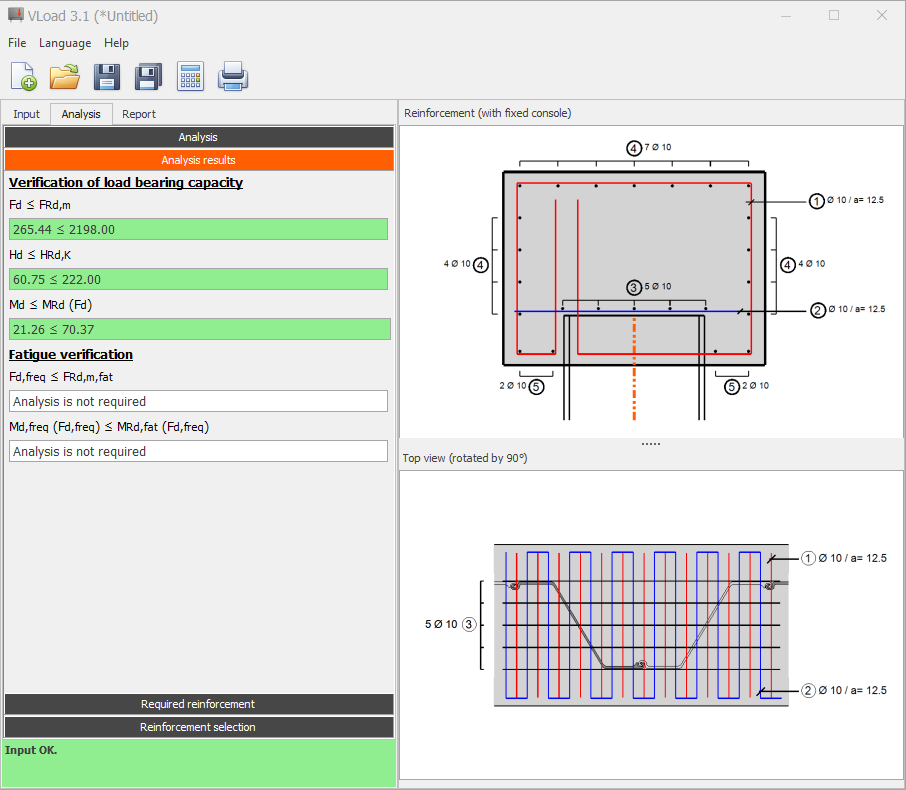This screenshot has width=906, height=790.
Task: Save the project with floppy icon
Action: [107, 77]
